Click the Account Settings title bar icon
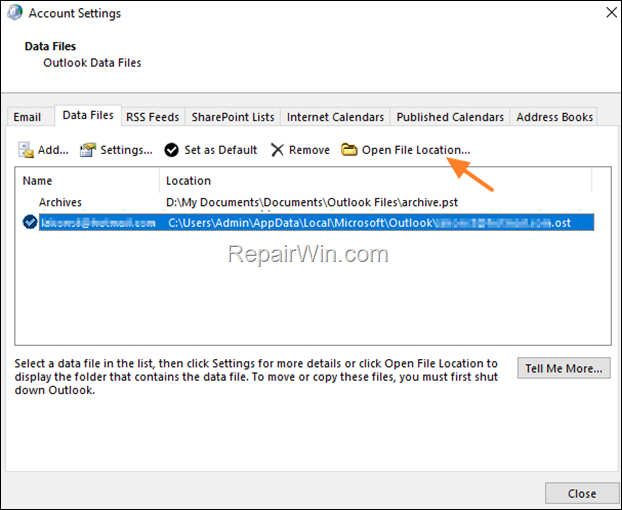Viewport: 622px width, 510px height. pos(15,12)
